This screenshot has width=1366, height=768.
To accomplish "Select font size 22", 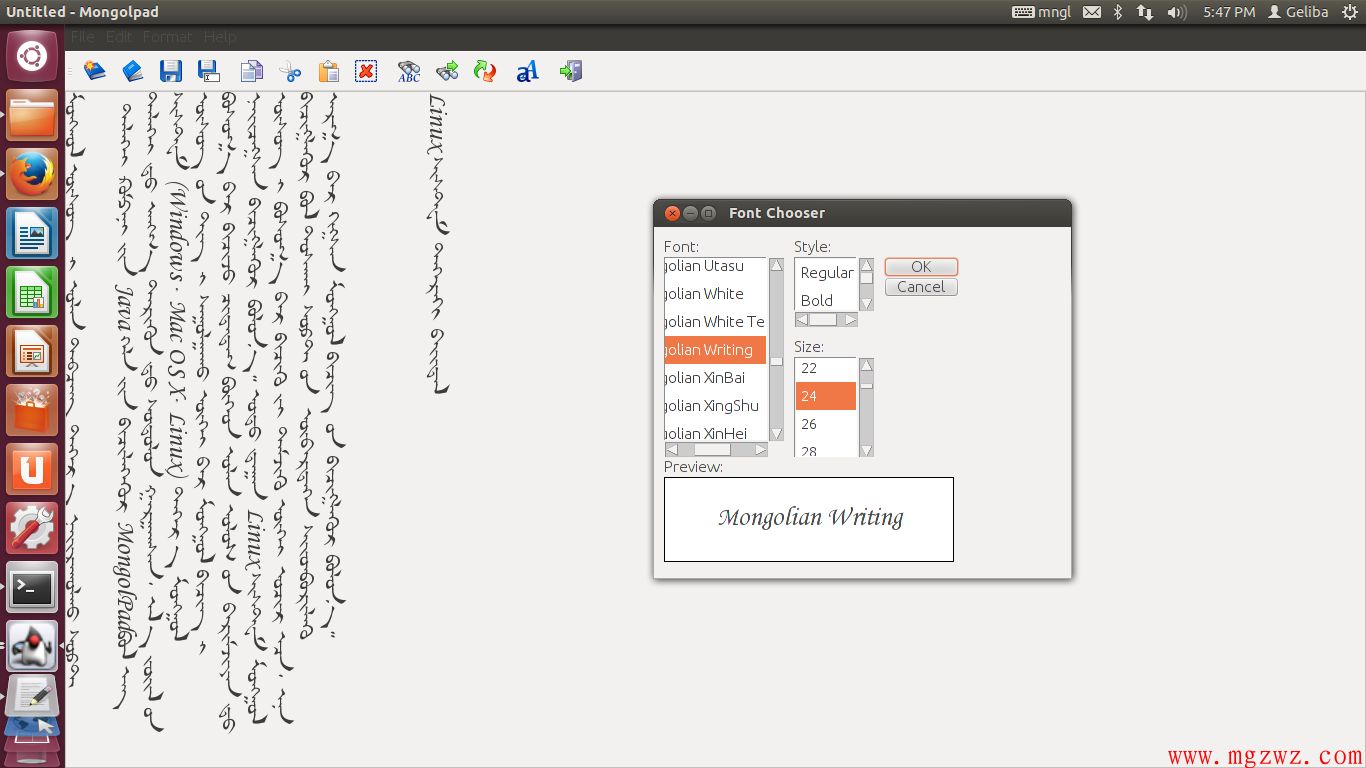I will (826, 368).
